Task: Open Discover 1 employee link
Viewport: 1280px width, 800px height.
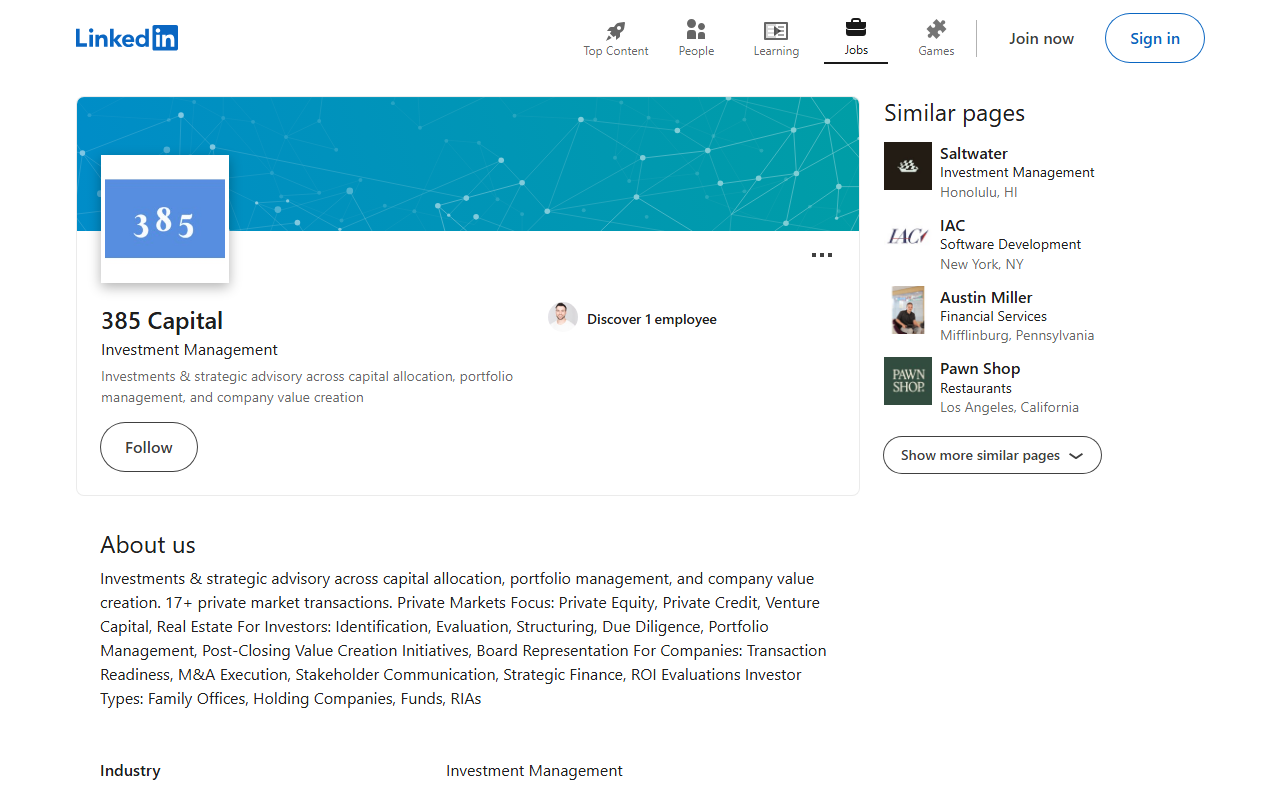Action: point(652,320)
